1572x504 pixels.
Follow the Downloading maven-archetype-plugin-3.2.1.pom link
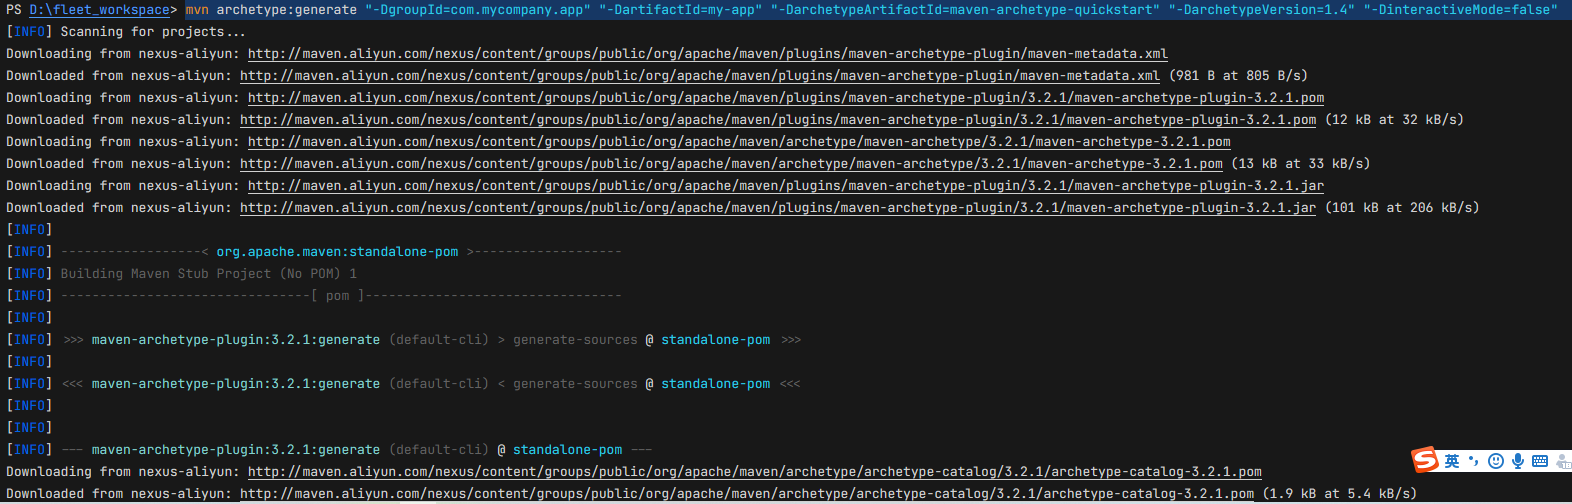[785, 98]
